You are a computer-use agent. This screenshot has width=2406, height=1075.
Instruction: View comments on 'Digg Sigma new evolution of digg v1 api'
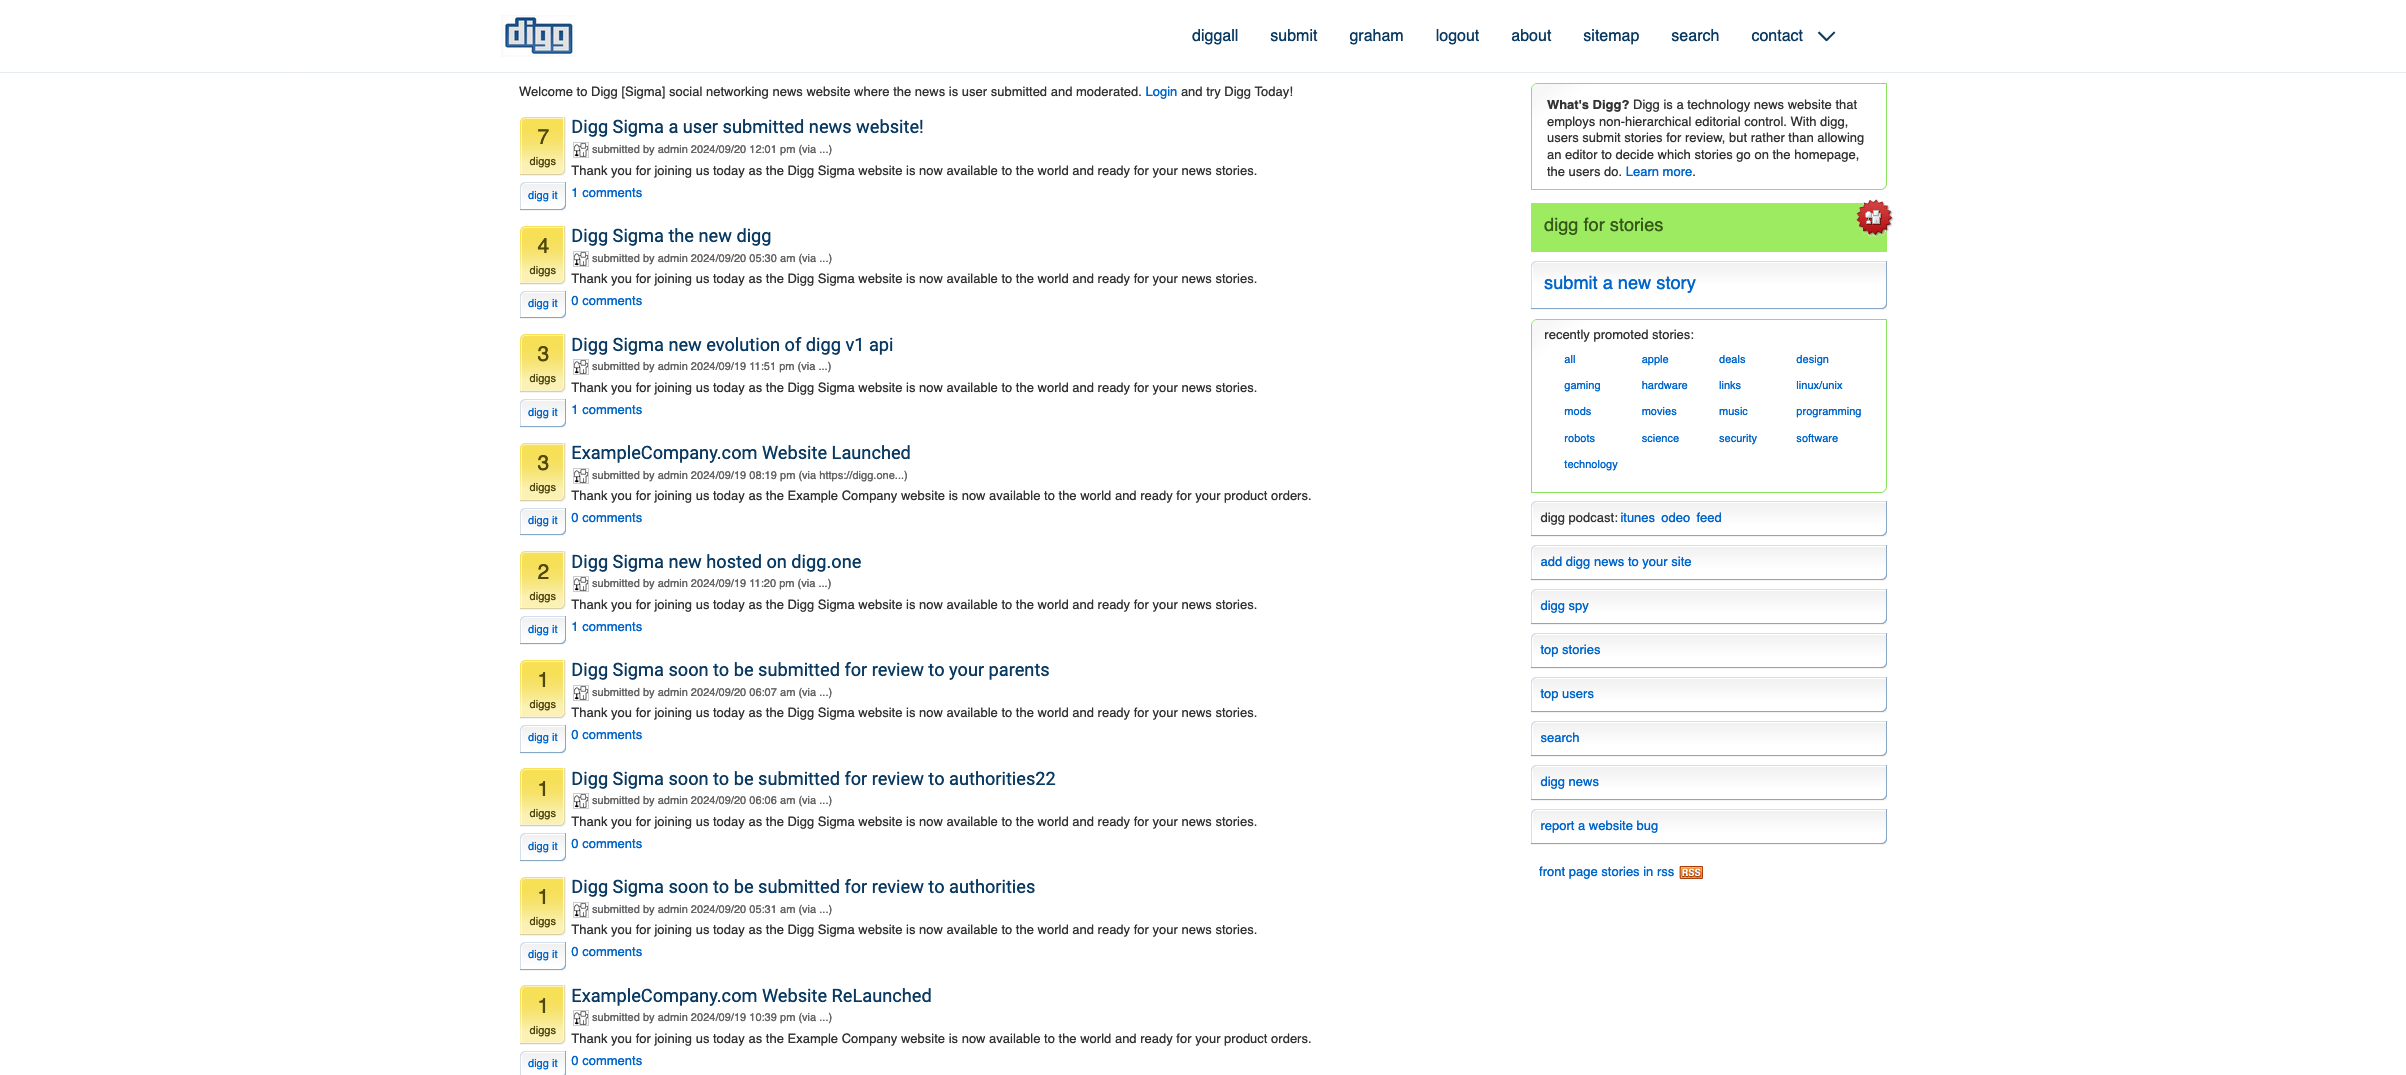(x=606, y=410)
